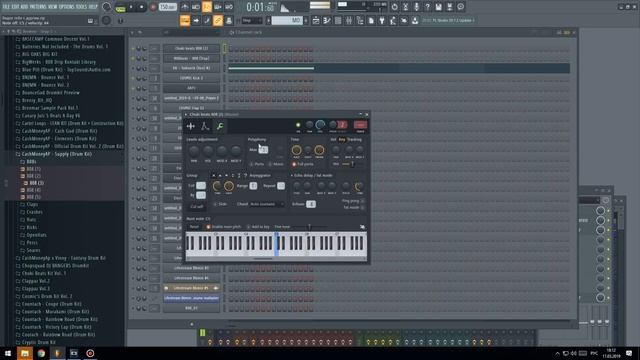Toggle the arpeggiator Slide option
The image size is (640, 360).
point(220,204)
